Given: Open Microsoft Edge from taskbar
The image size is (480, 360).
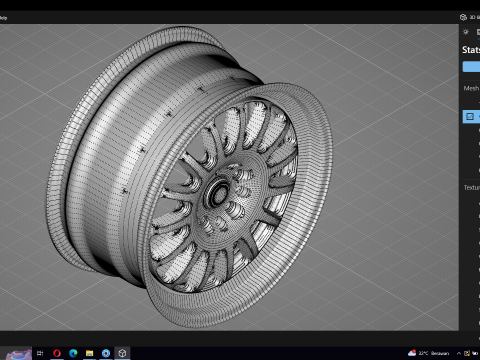Looking at the screenshot, I should click(73, 353).
